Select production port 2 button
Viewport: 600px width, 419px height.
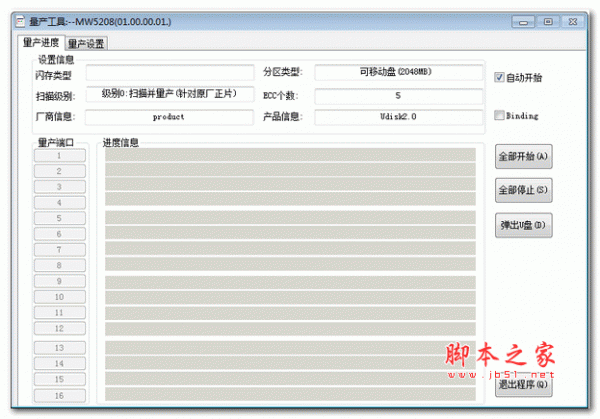[60, 171]
